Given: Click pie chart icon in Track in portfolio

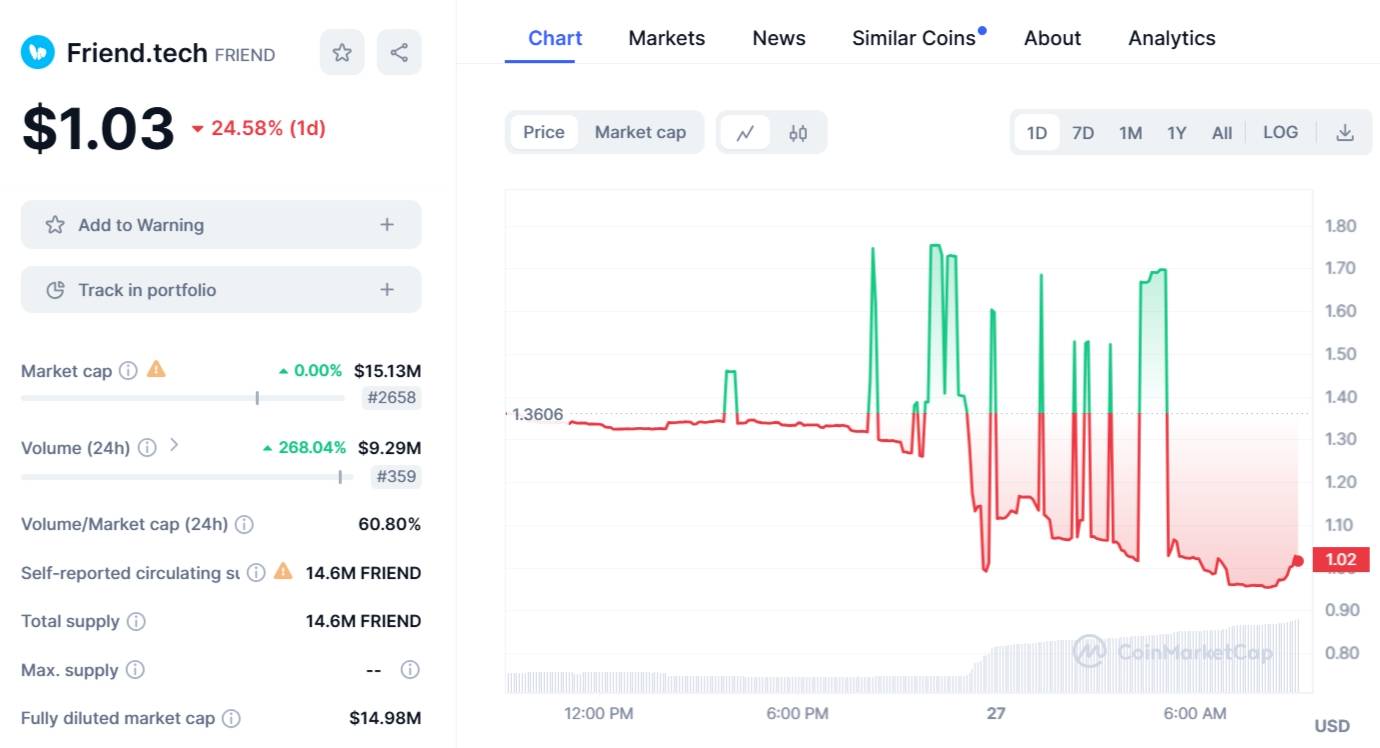Looking at the screenshot, I should [x=55, y=290].
